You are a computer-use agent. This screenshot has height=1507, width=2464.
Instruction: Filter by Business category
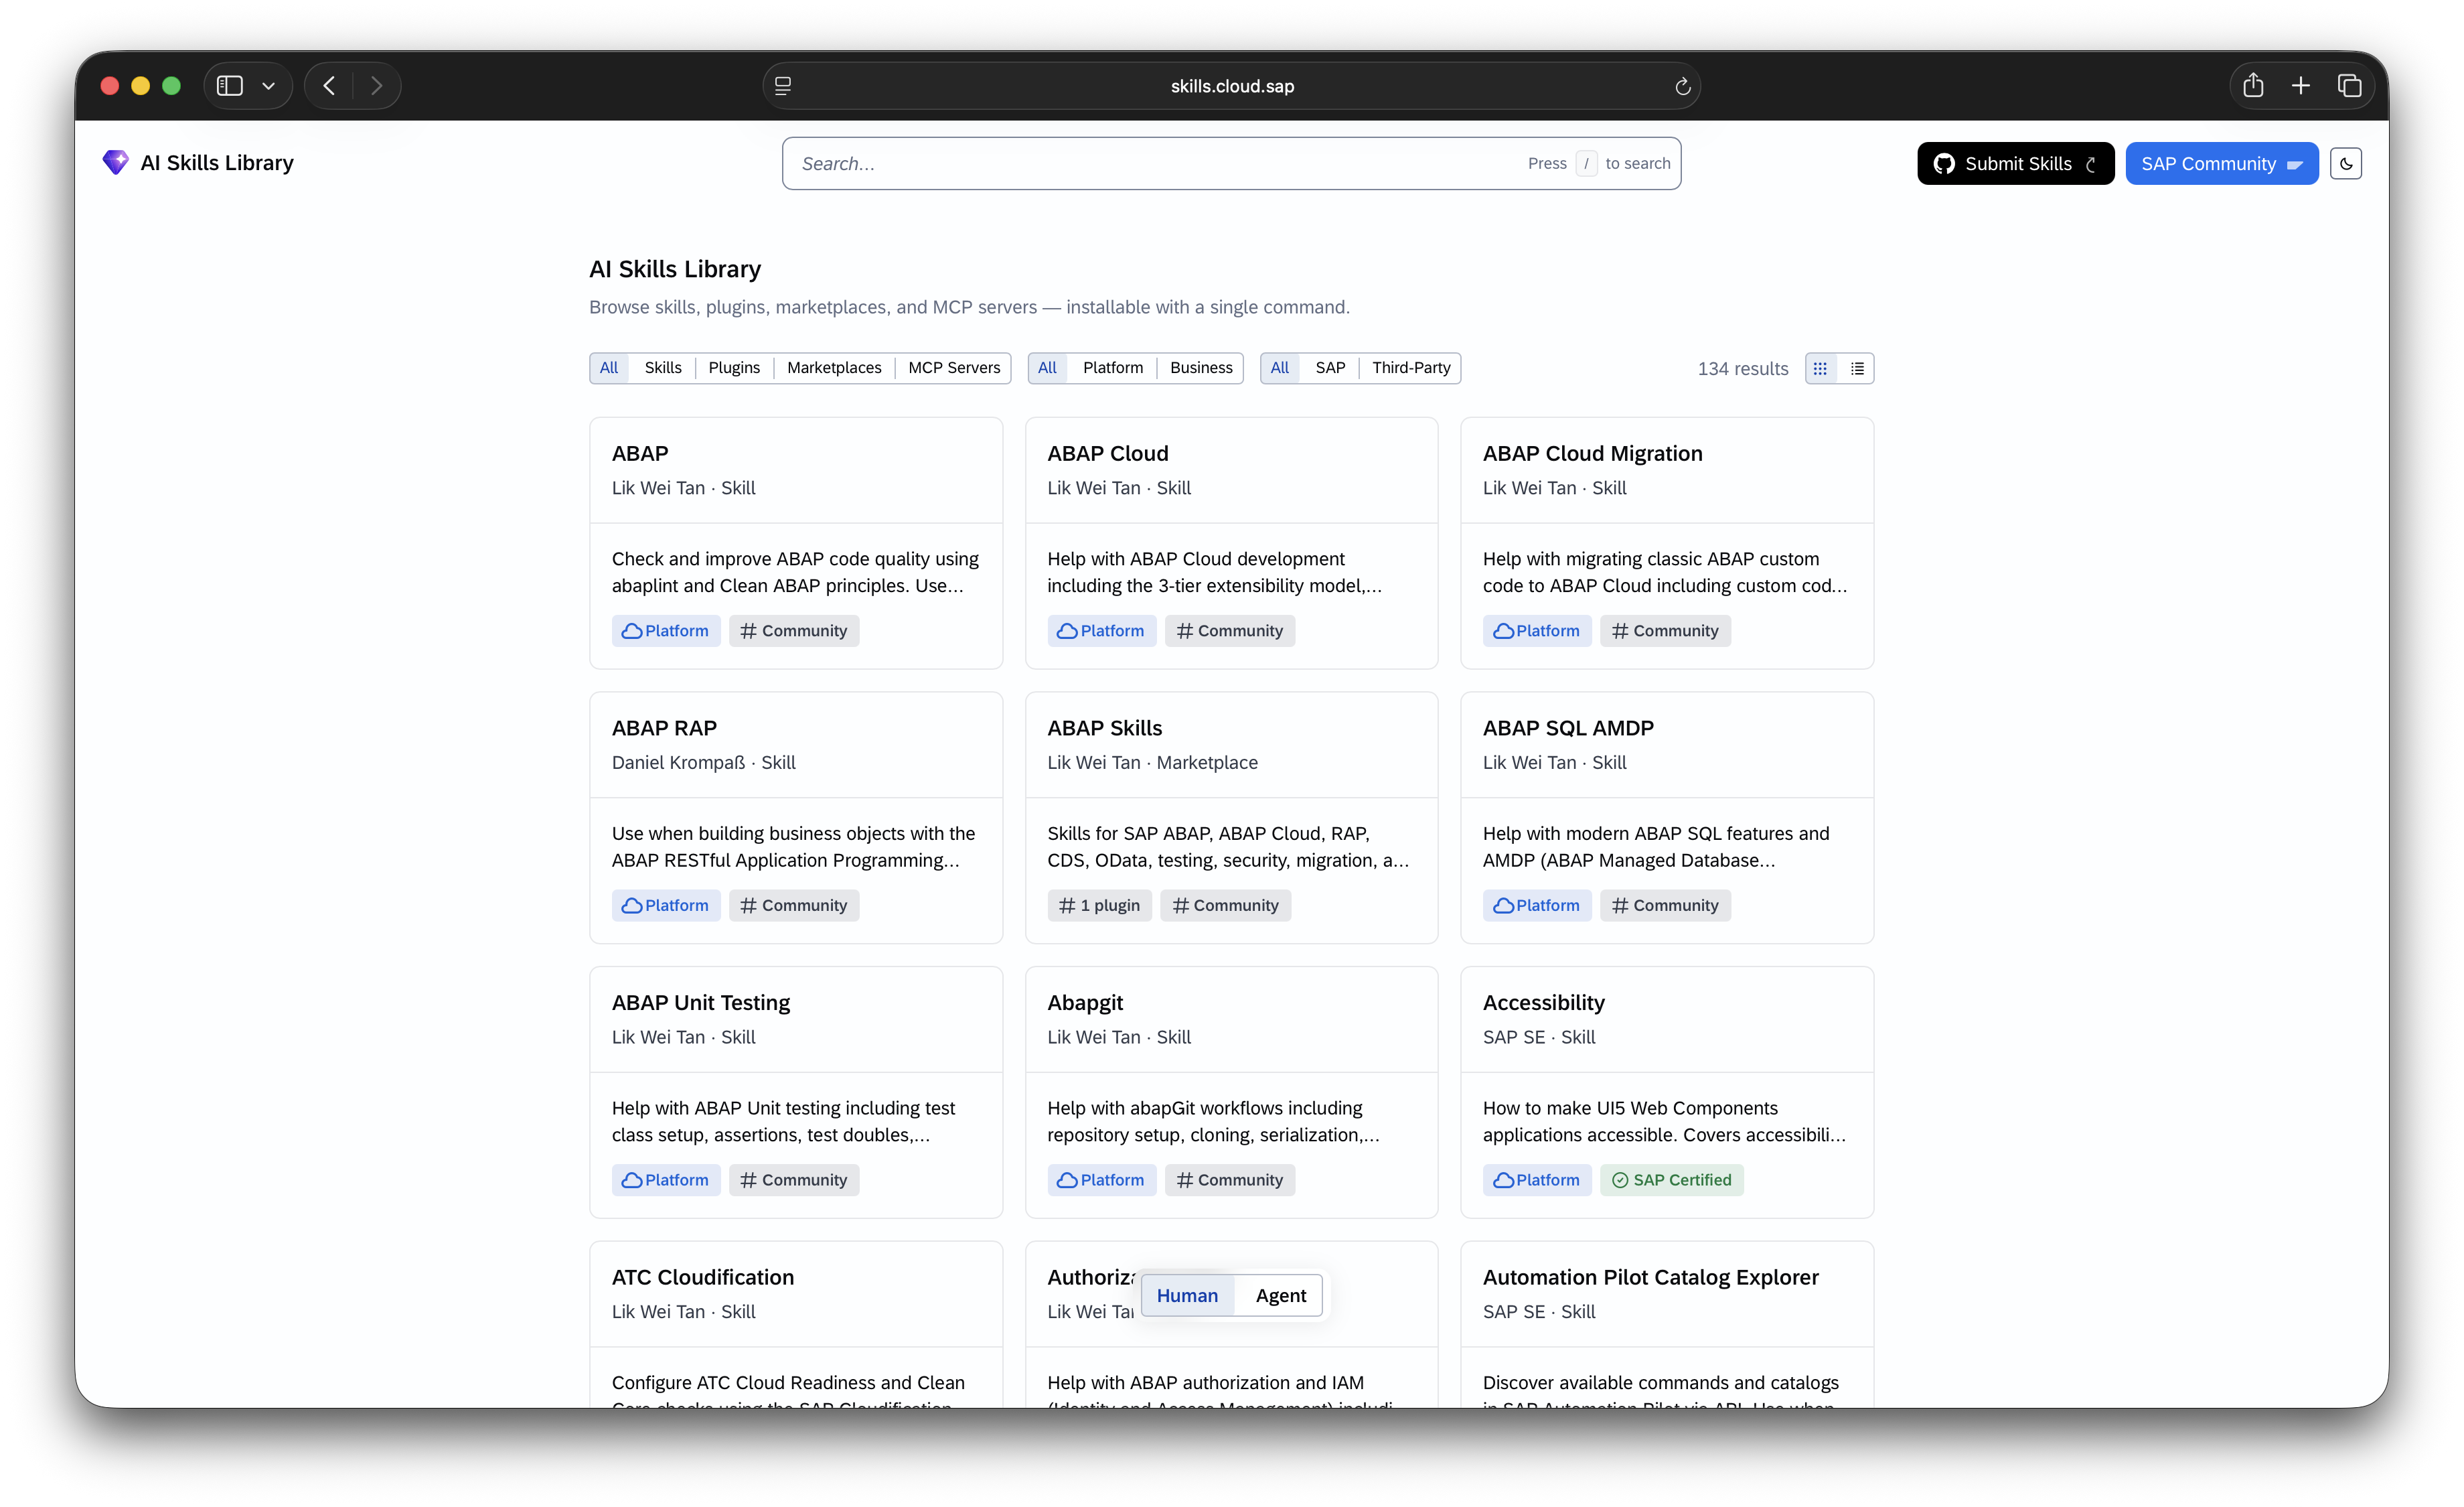[x=1201, y=368]
